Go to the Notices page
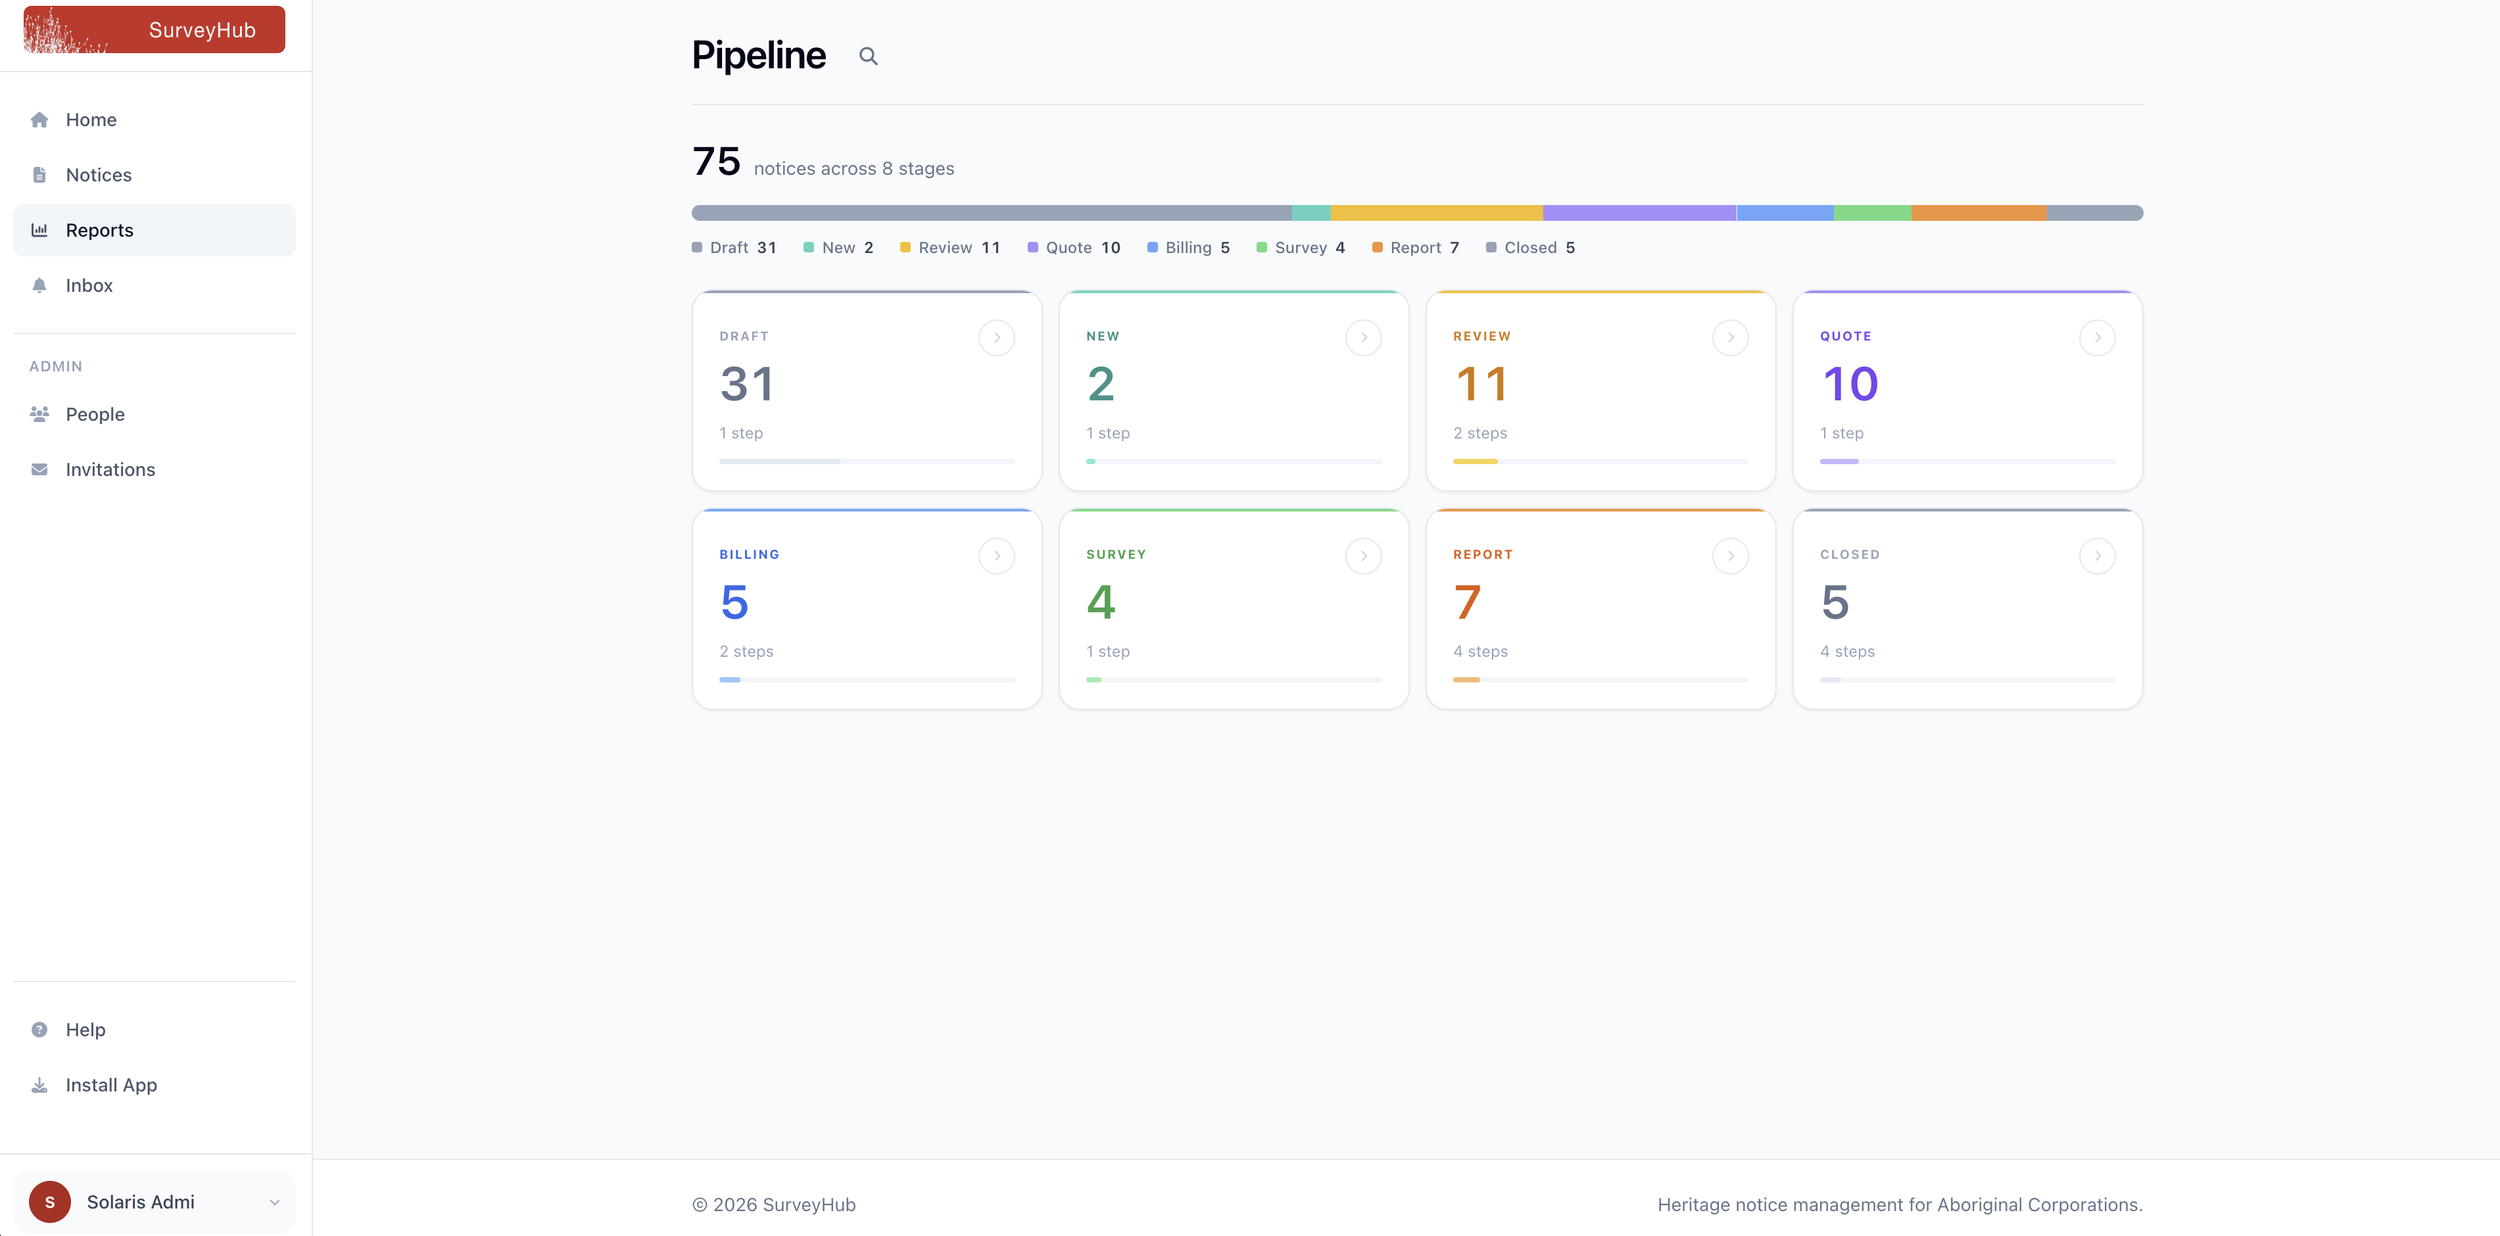The width and height of the screenshot is (2500, 1236). (154, 175)
